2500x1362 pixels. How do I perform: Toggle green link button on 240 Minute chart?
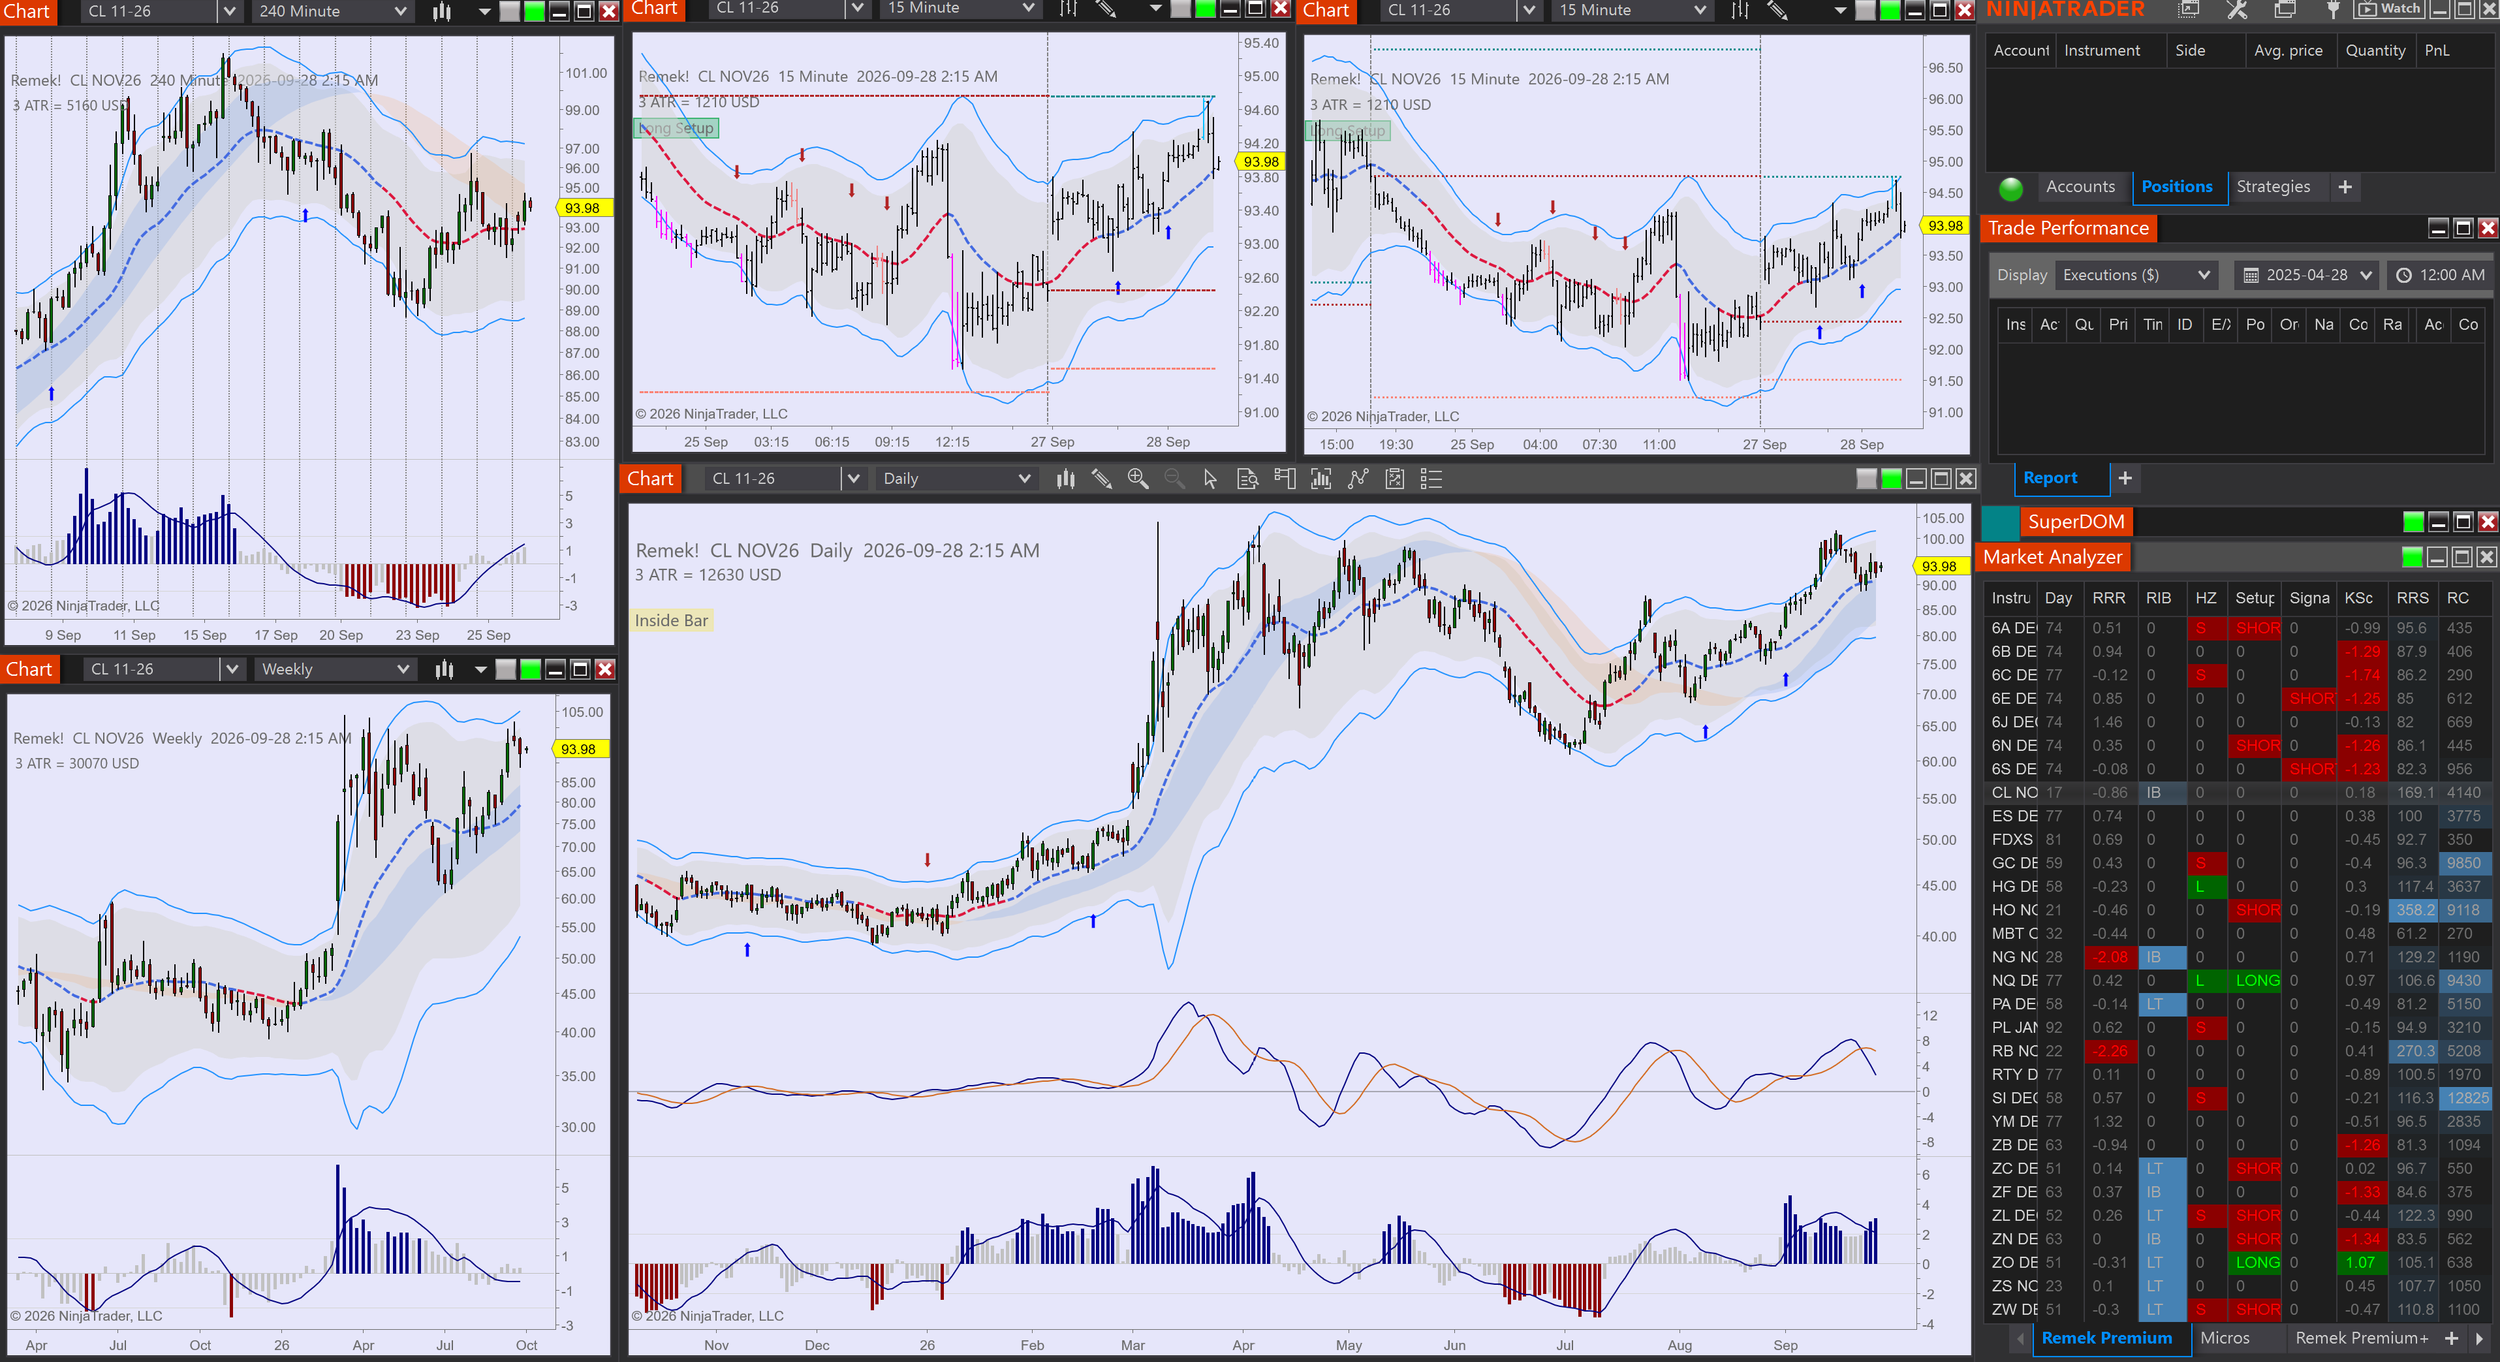coord(535,11)
